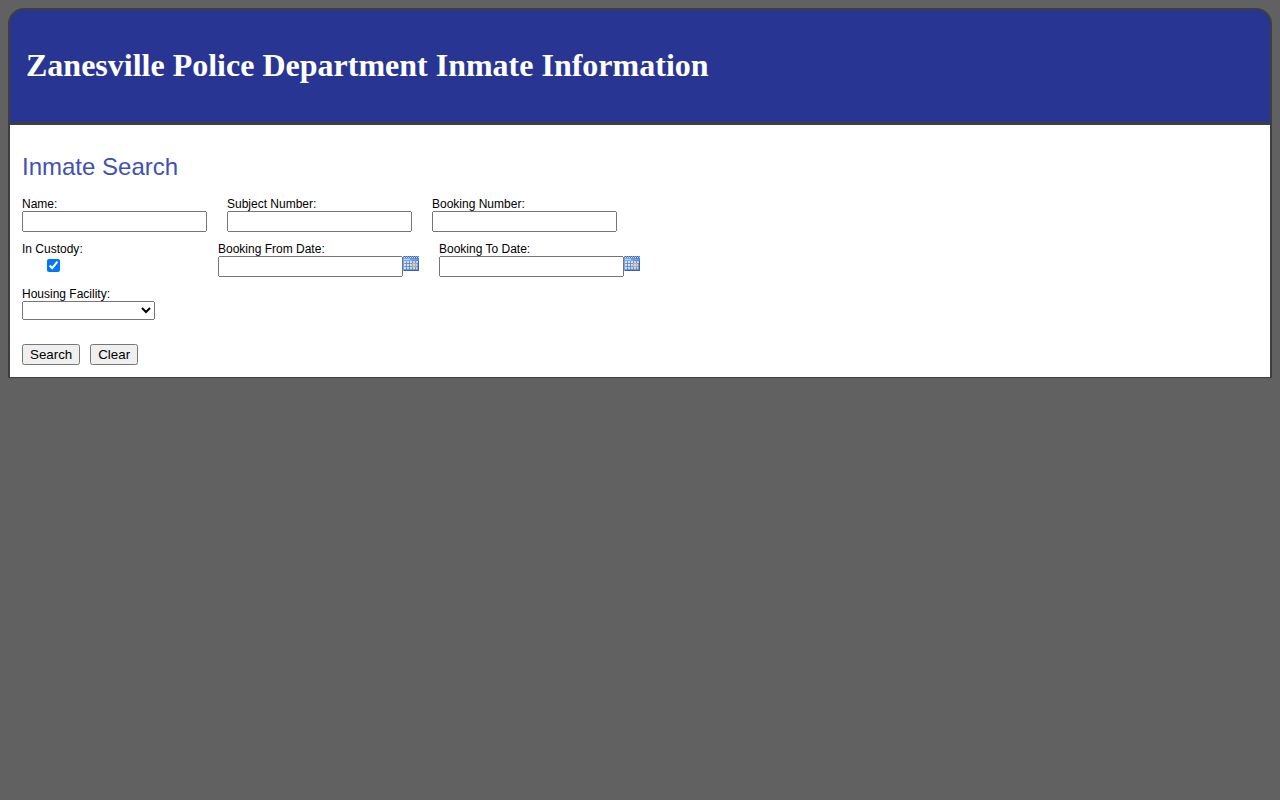
Task: Click the Inmate Search heading
Action: 100,167
